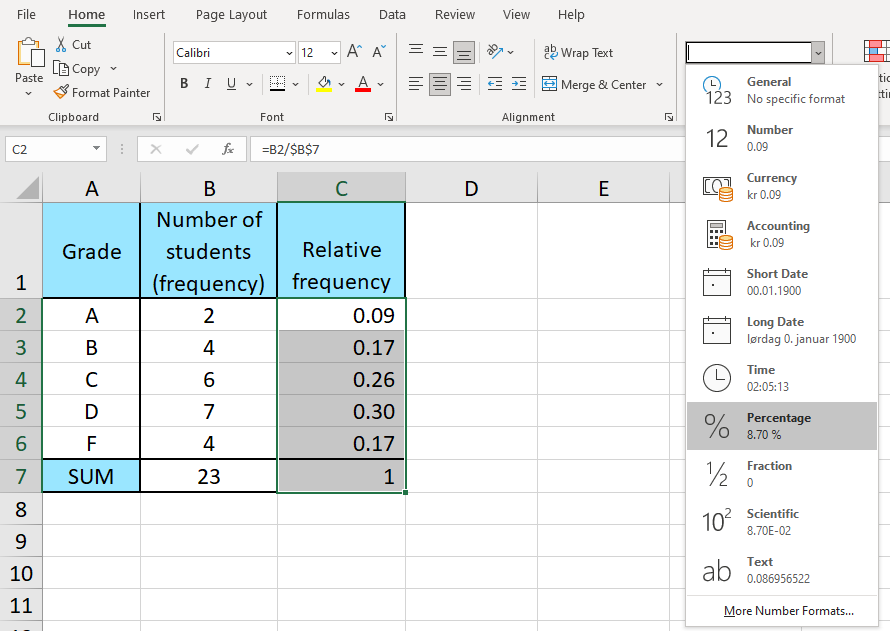Screen dimensions: 890x631
Task: Click the More Number Formats link
Action: point(789,611)
